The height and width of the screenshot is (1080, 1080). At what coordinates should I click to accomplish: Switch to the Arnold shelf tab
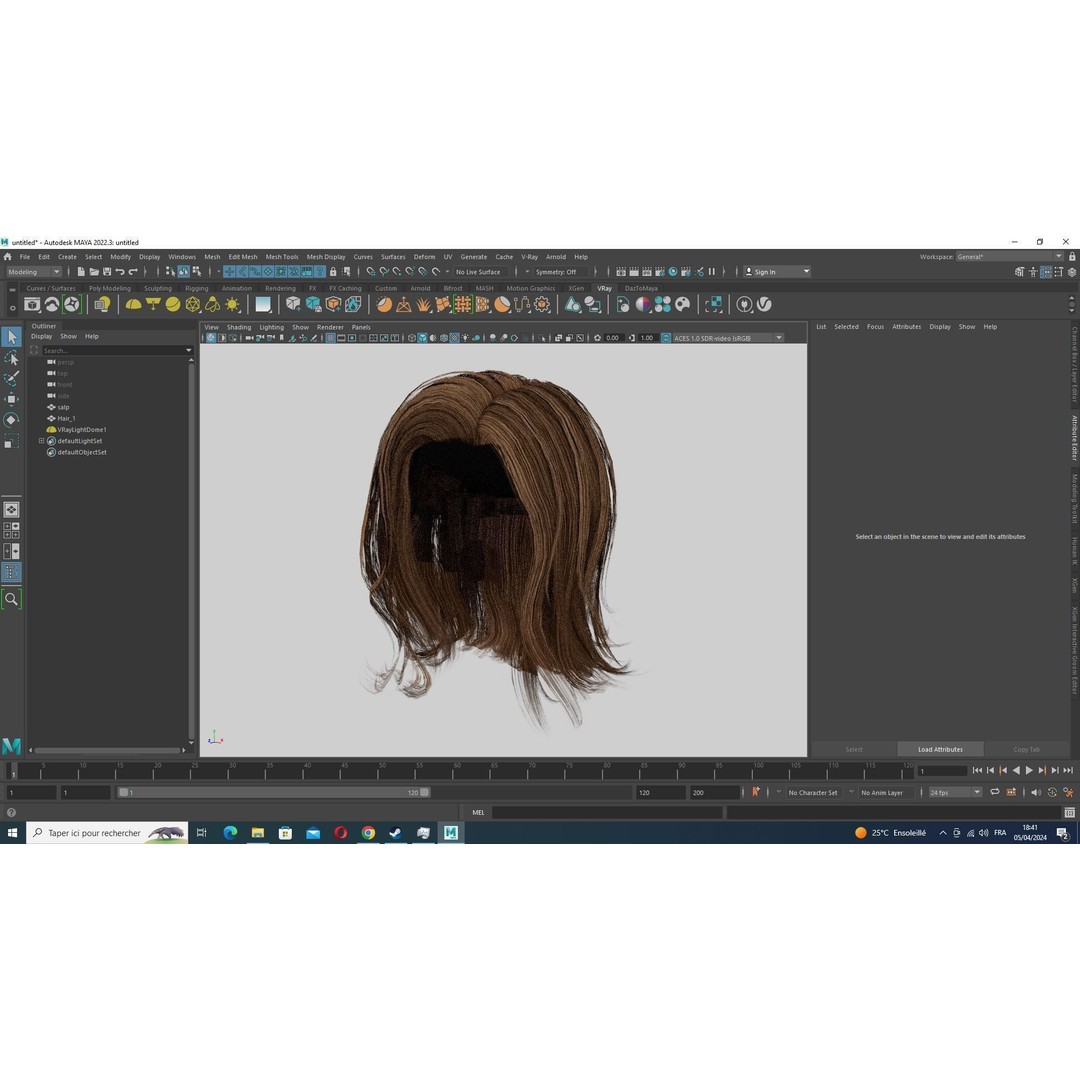point(420,289)
